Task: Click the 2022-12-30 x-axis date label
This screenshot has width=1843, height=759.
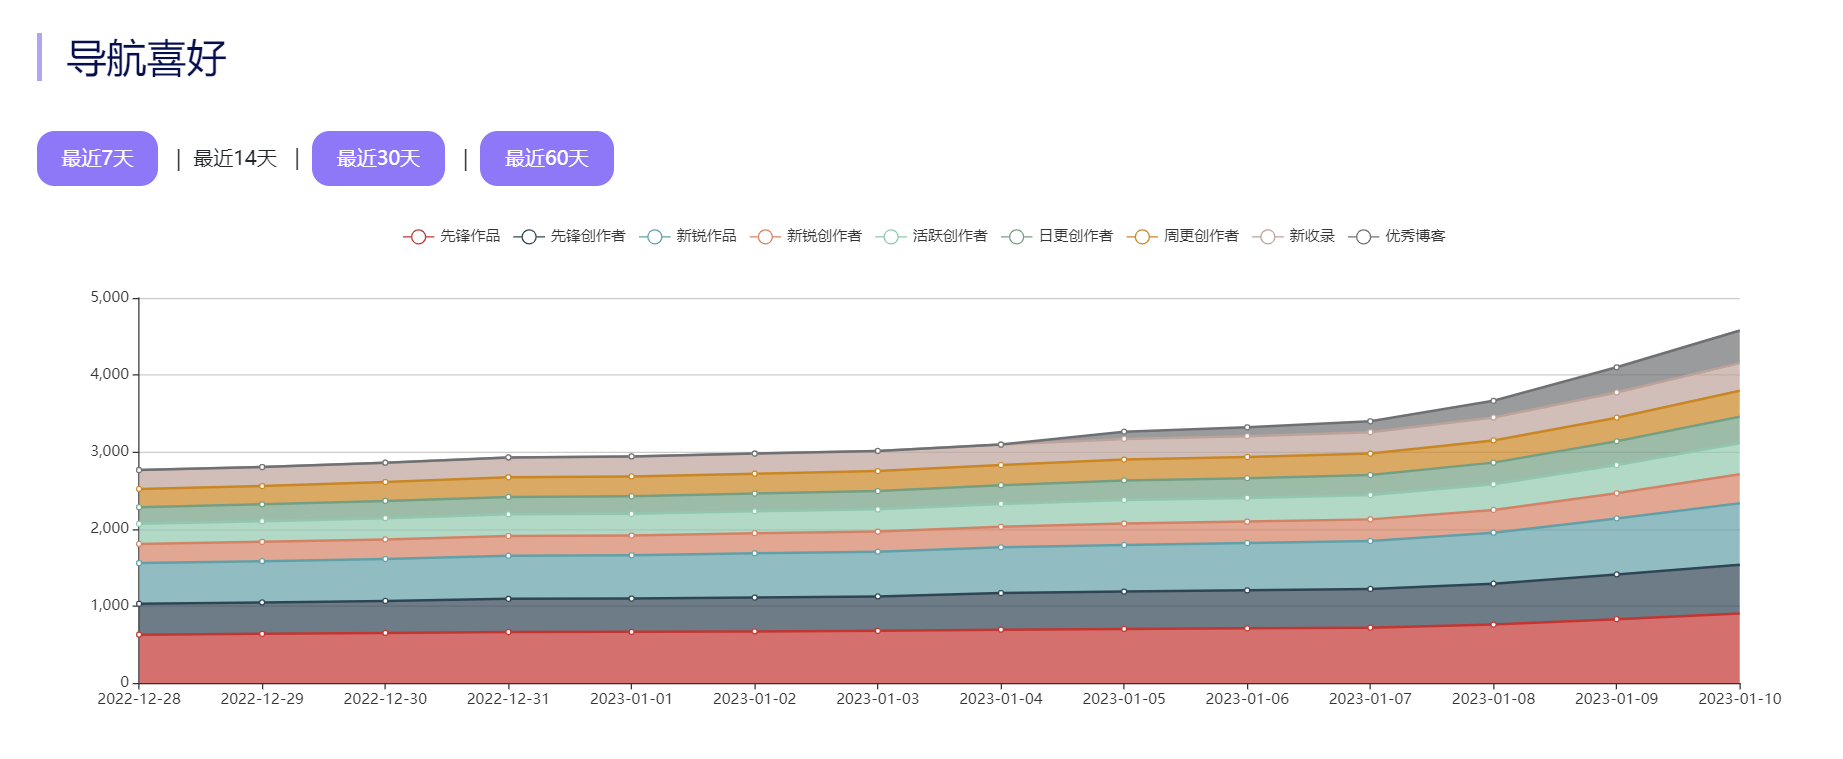Action: pyautogui.click(x=385, y=699)
